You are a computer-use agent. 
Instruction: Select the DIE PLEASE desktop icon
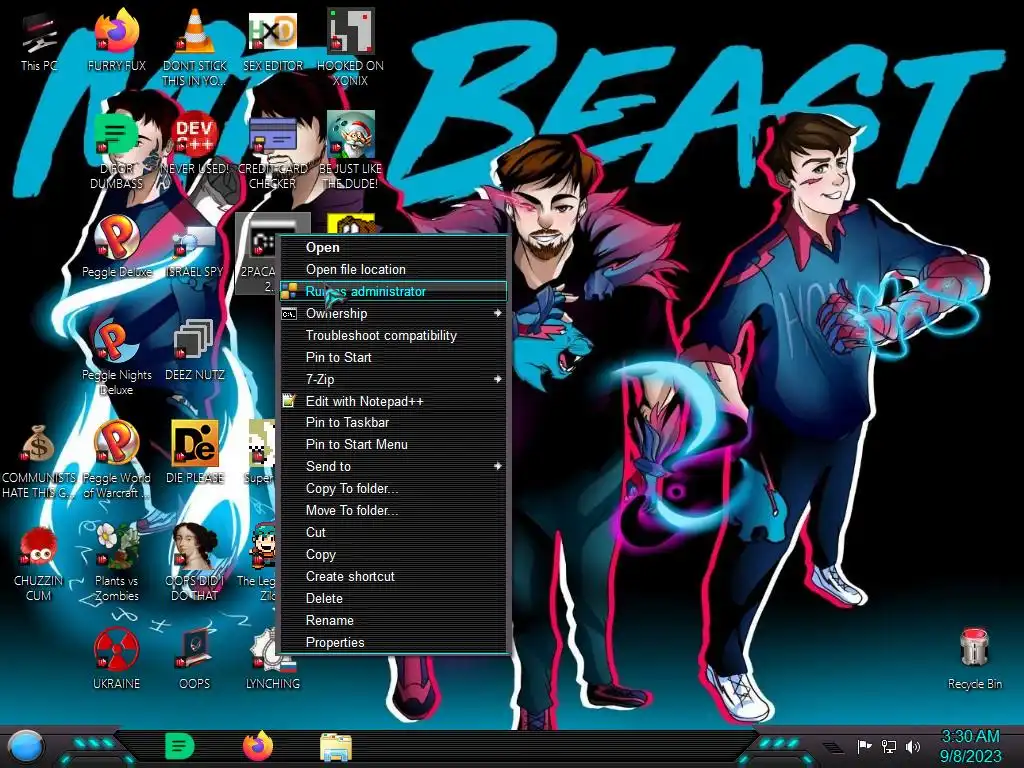coord(194,453)
